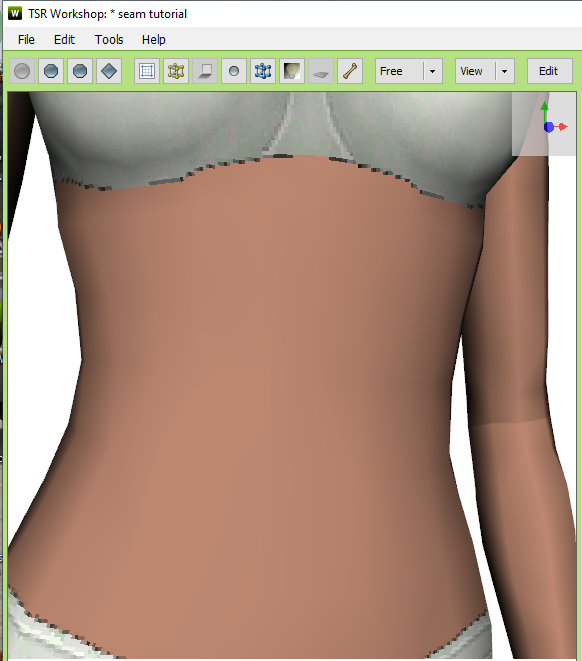Open the Edit menu in menu bar
The image size is (582, 661).
[64, 40]
